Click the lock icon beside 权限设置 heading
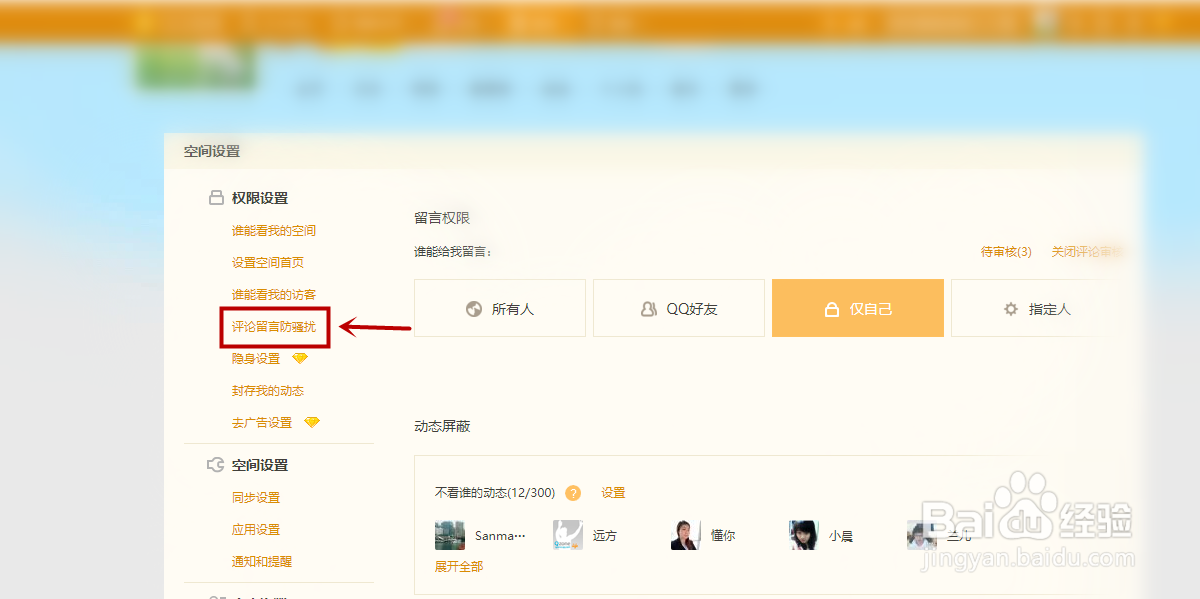 coord(216,197)
